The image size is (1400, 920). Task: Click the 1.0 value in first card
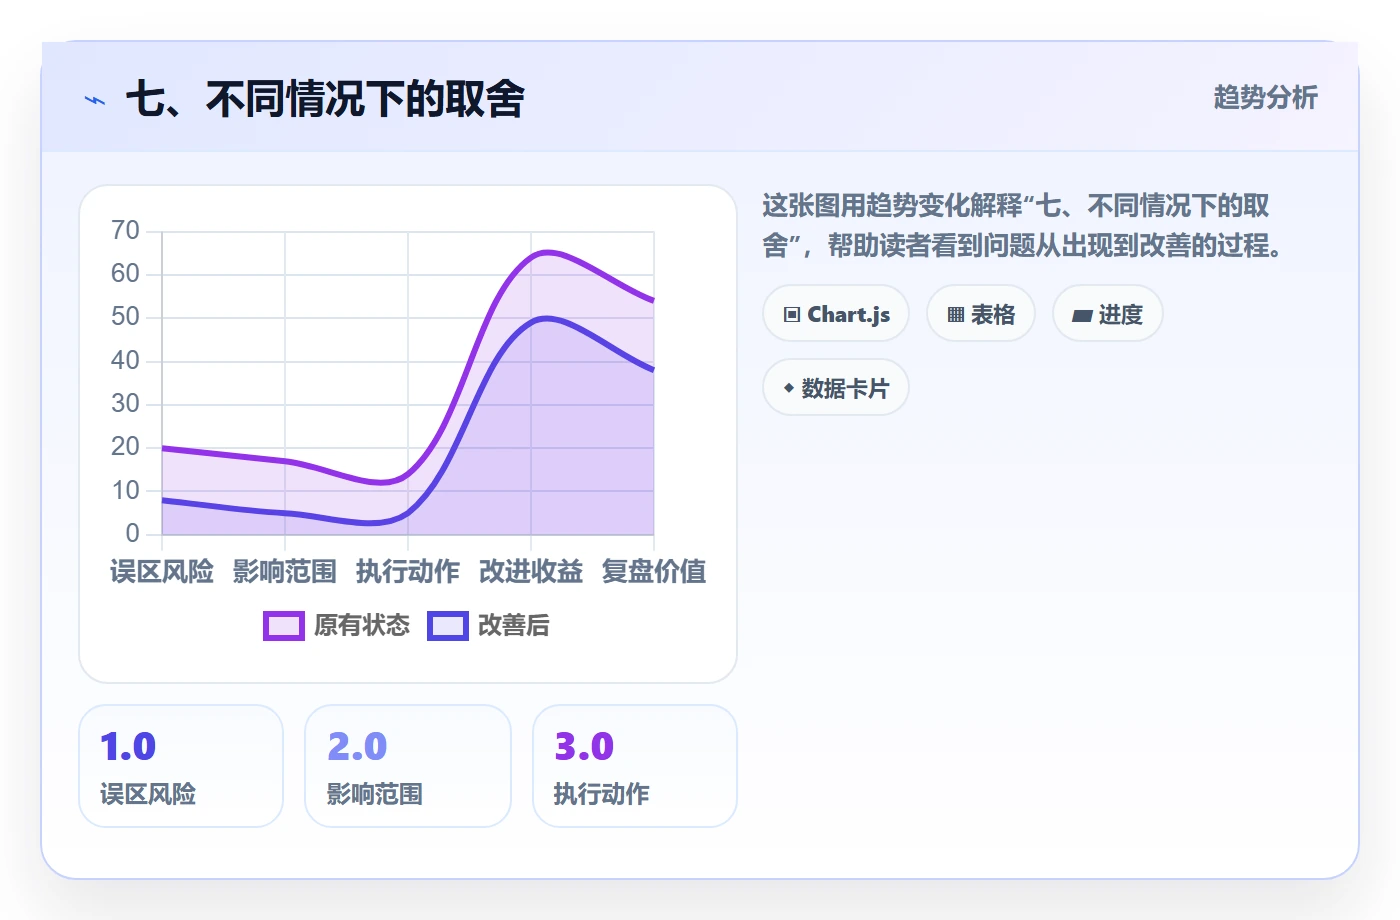[x=128, y=747]
